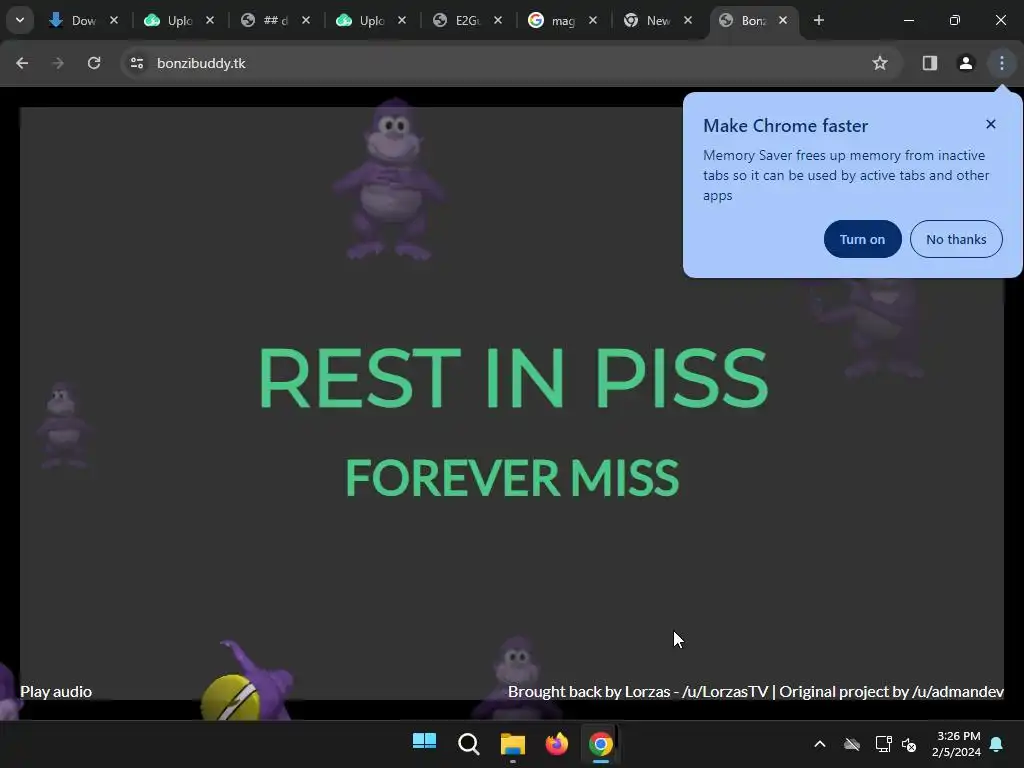Open the clock showing 3:26 PM
Image resolution: width=1024 pixels, height=768 pixels.
957,744
